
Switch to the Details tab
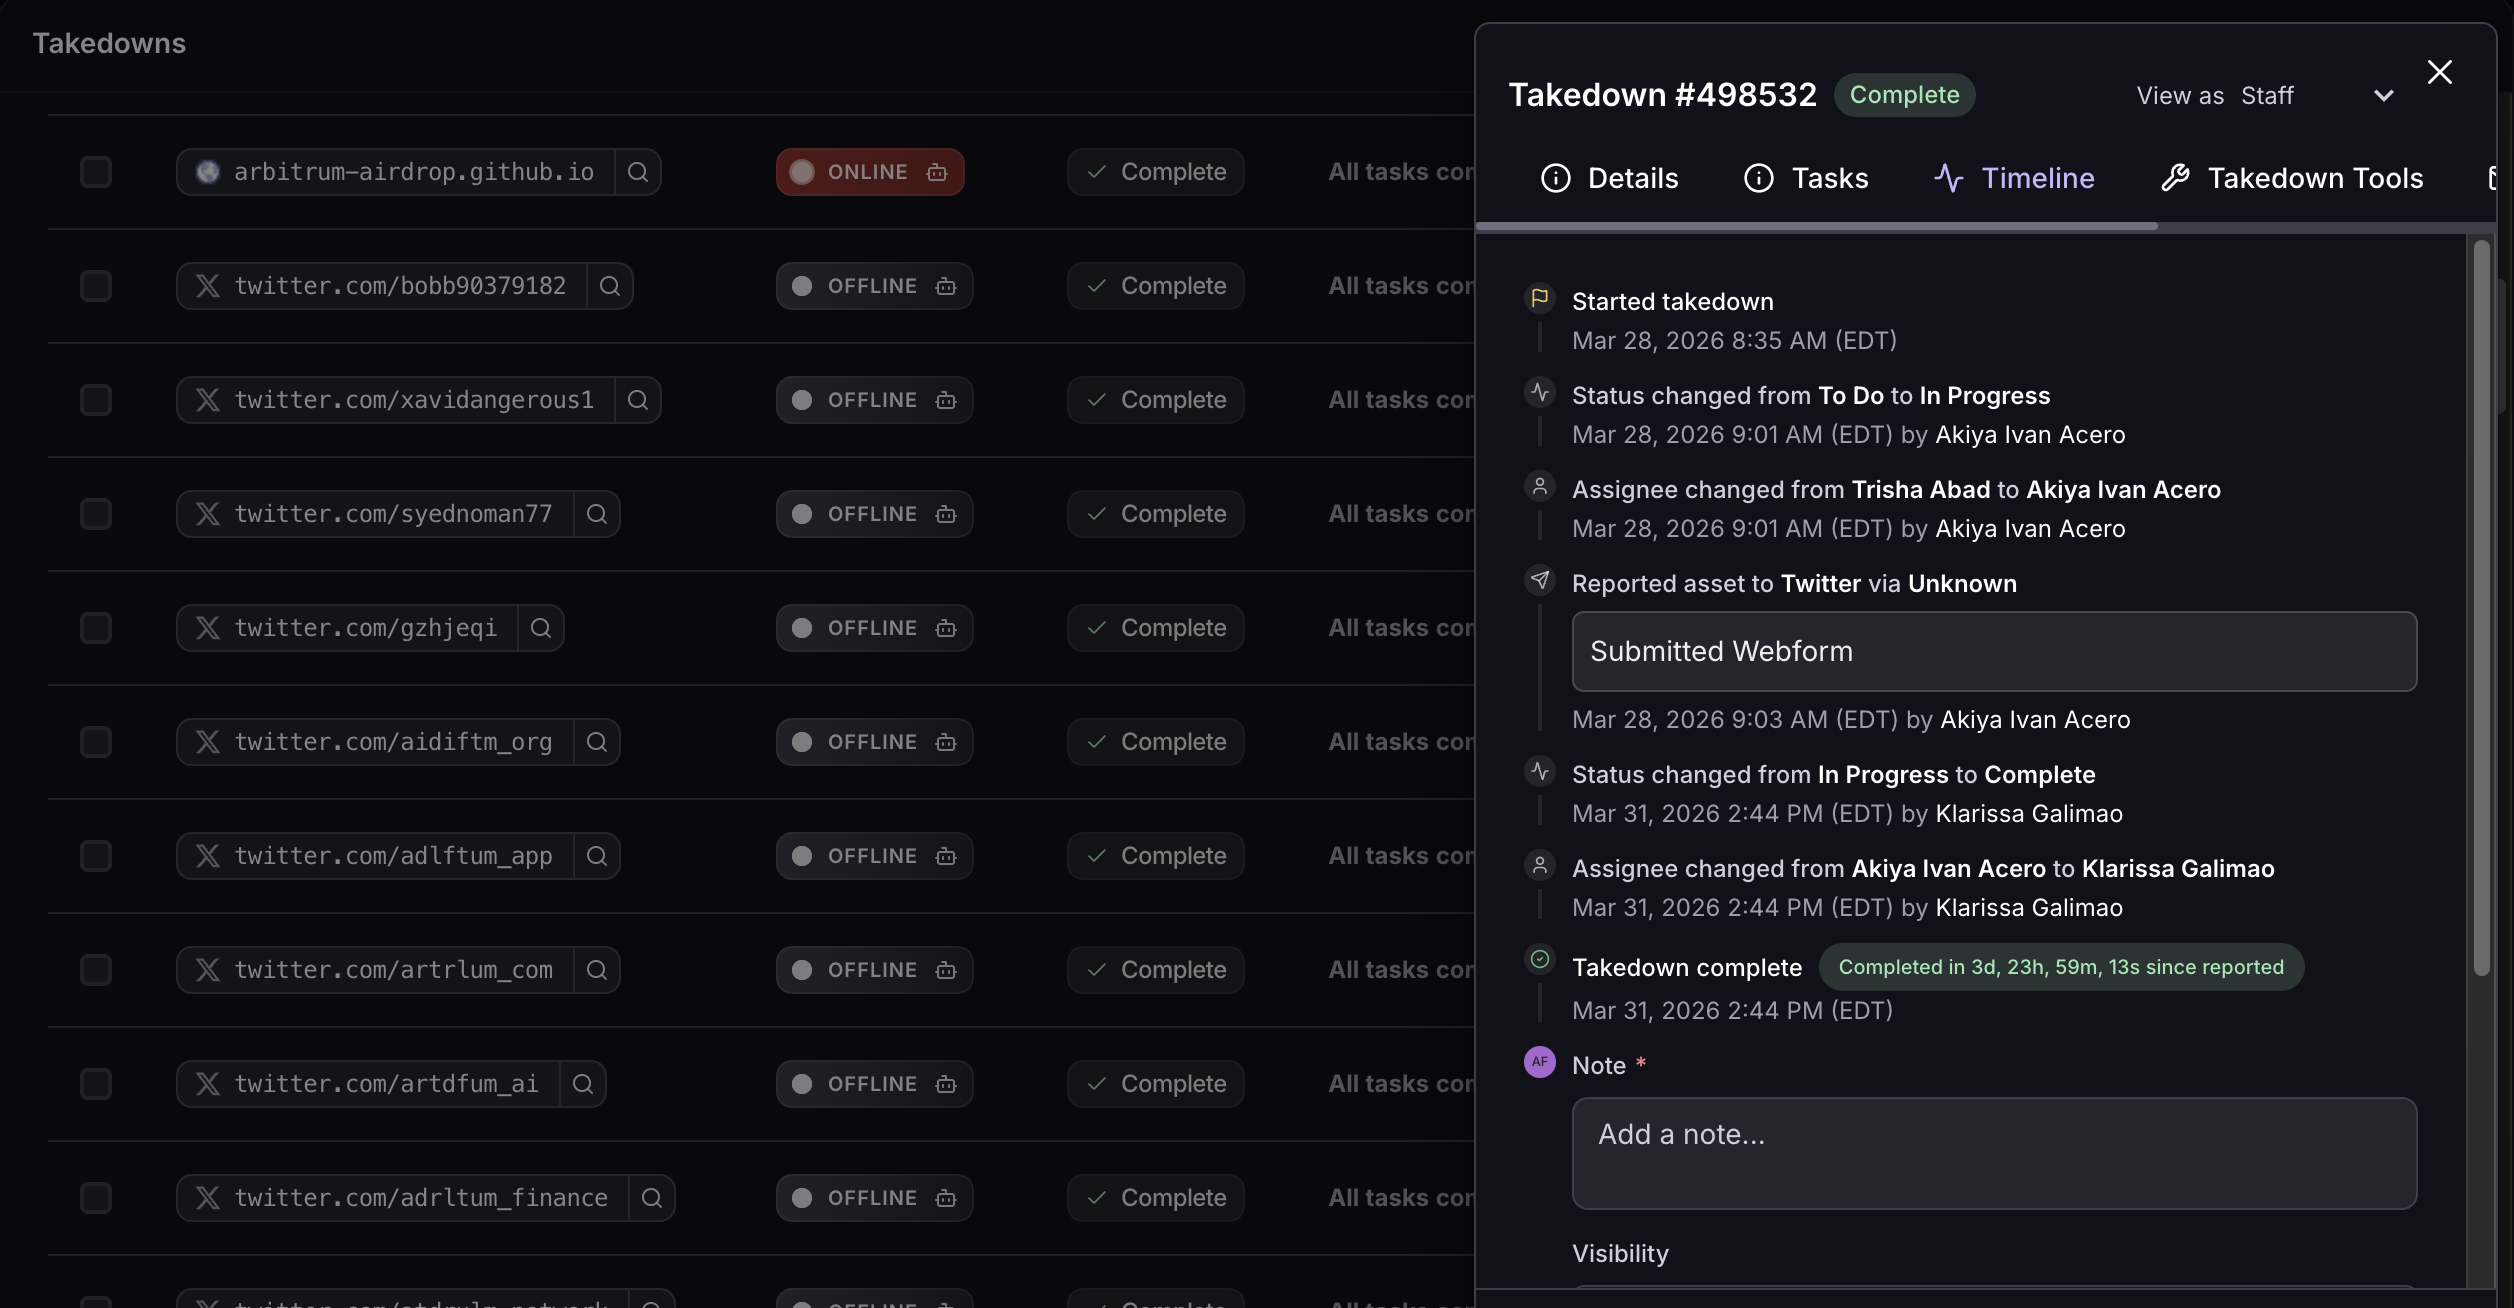tap(1610, 178)
